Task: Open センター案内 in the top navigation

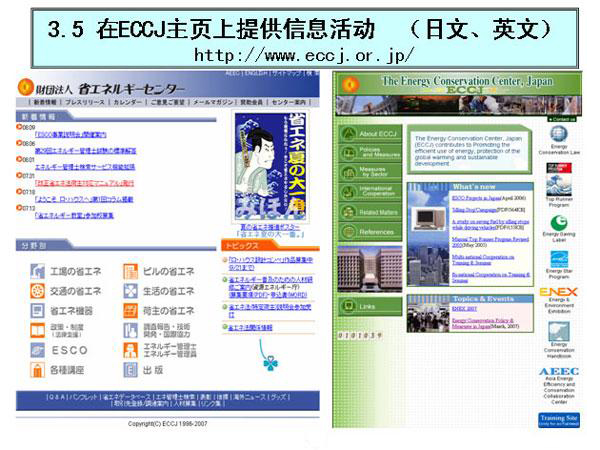Action: (x=289, y=102)
